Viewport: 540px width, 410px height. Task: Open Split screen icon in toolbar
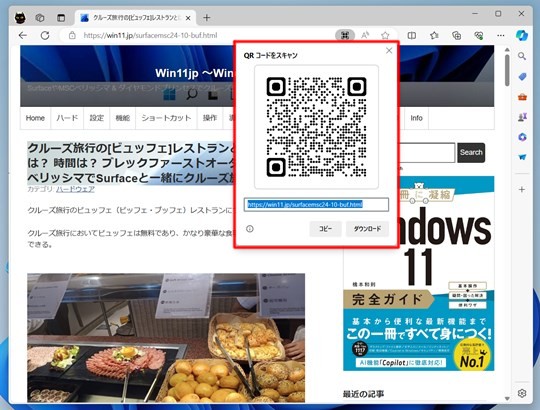412,35
